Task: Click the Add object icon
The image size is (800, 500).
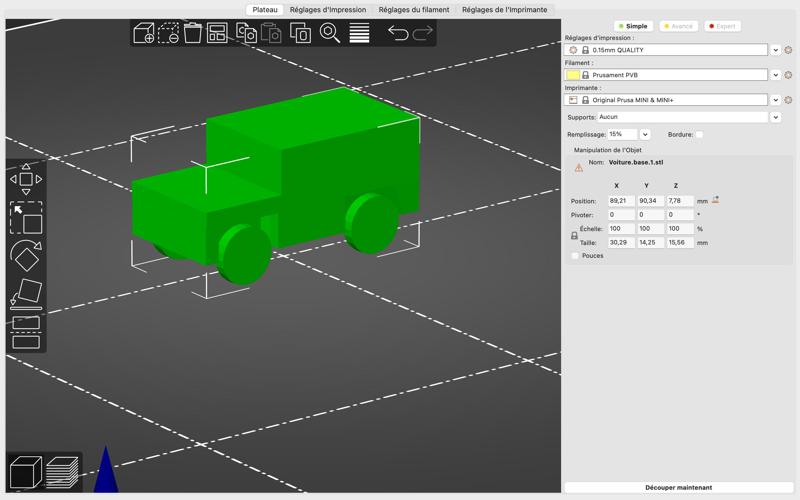Action: click(144, 33)
